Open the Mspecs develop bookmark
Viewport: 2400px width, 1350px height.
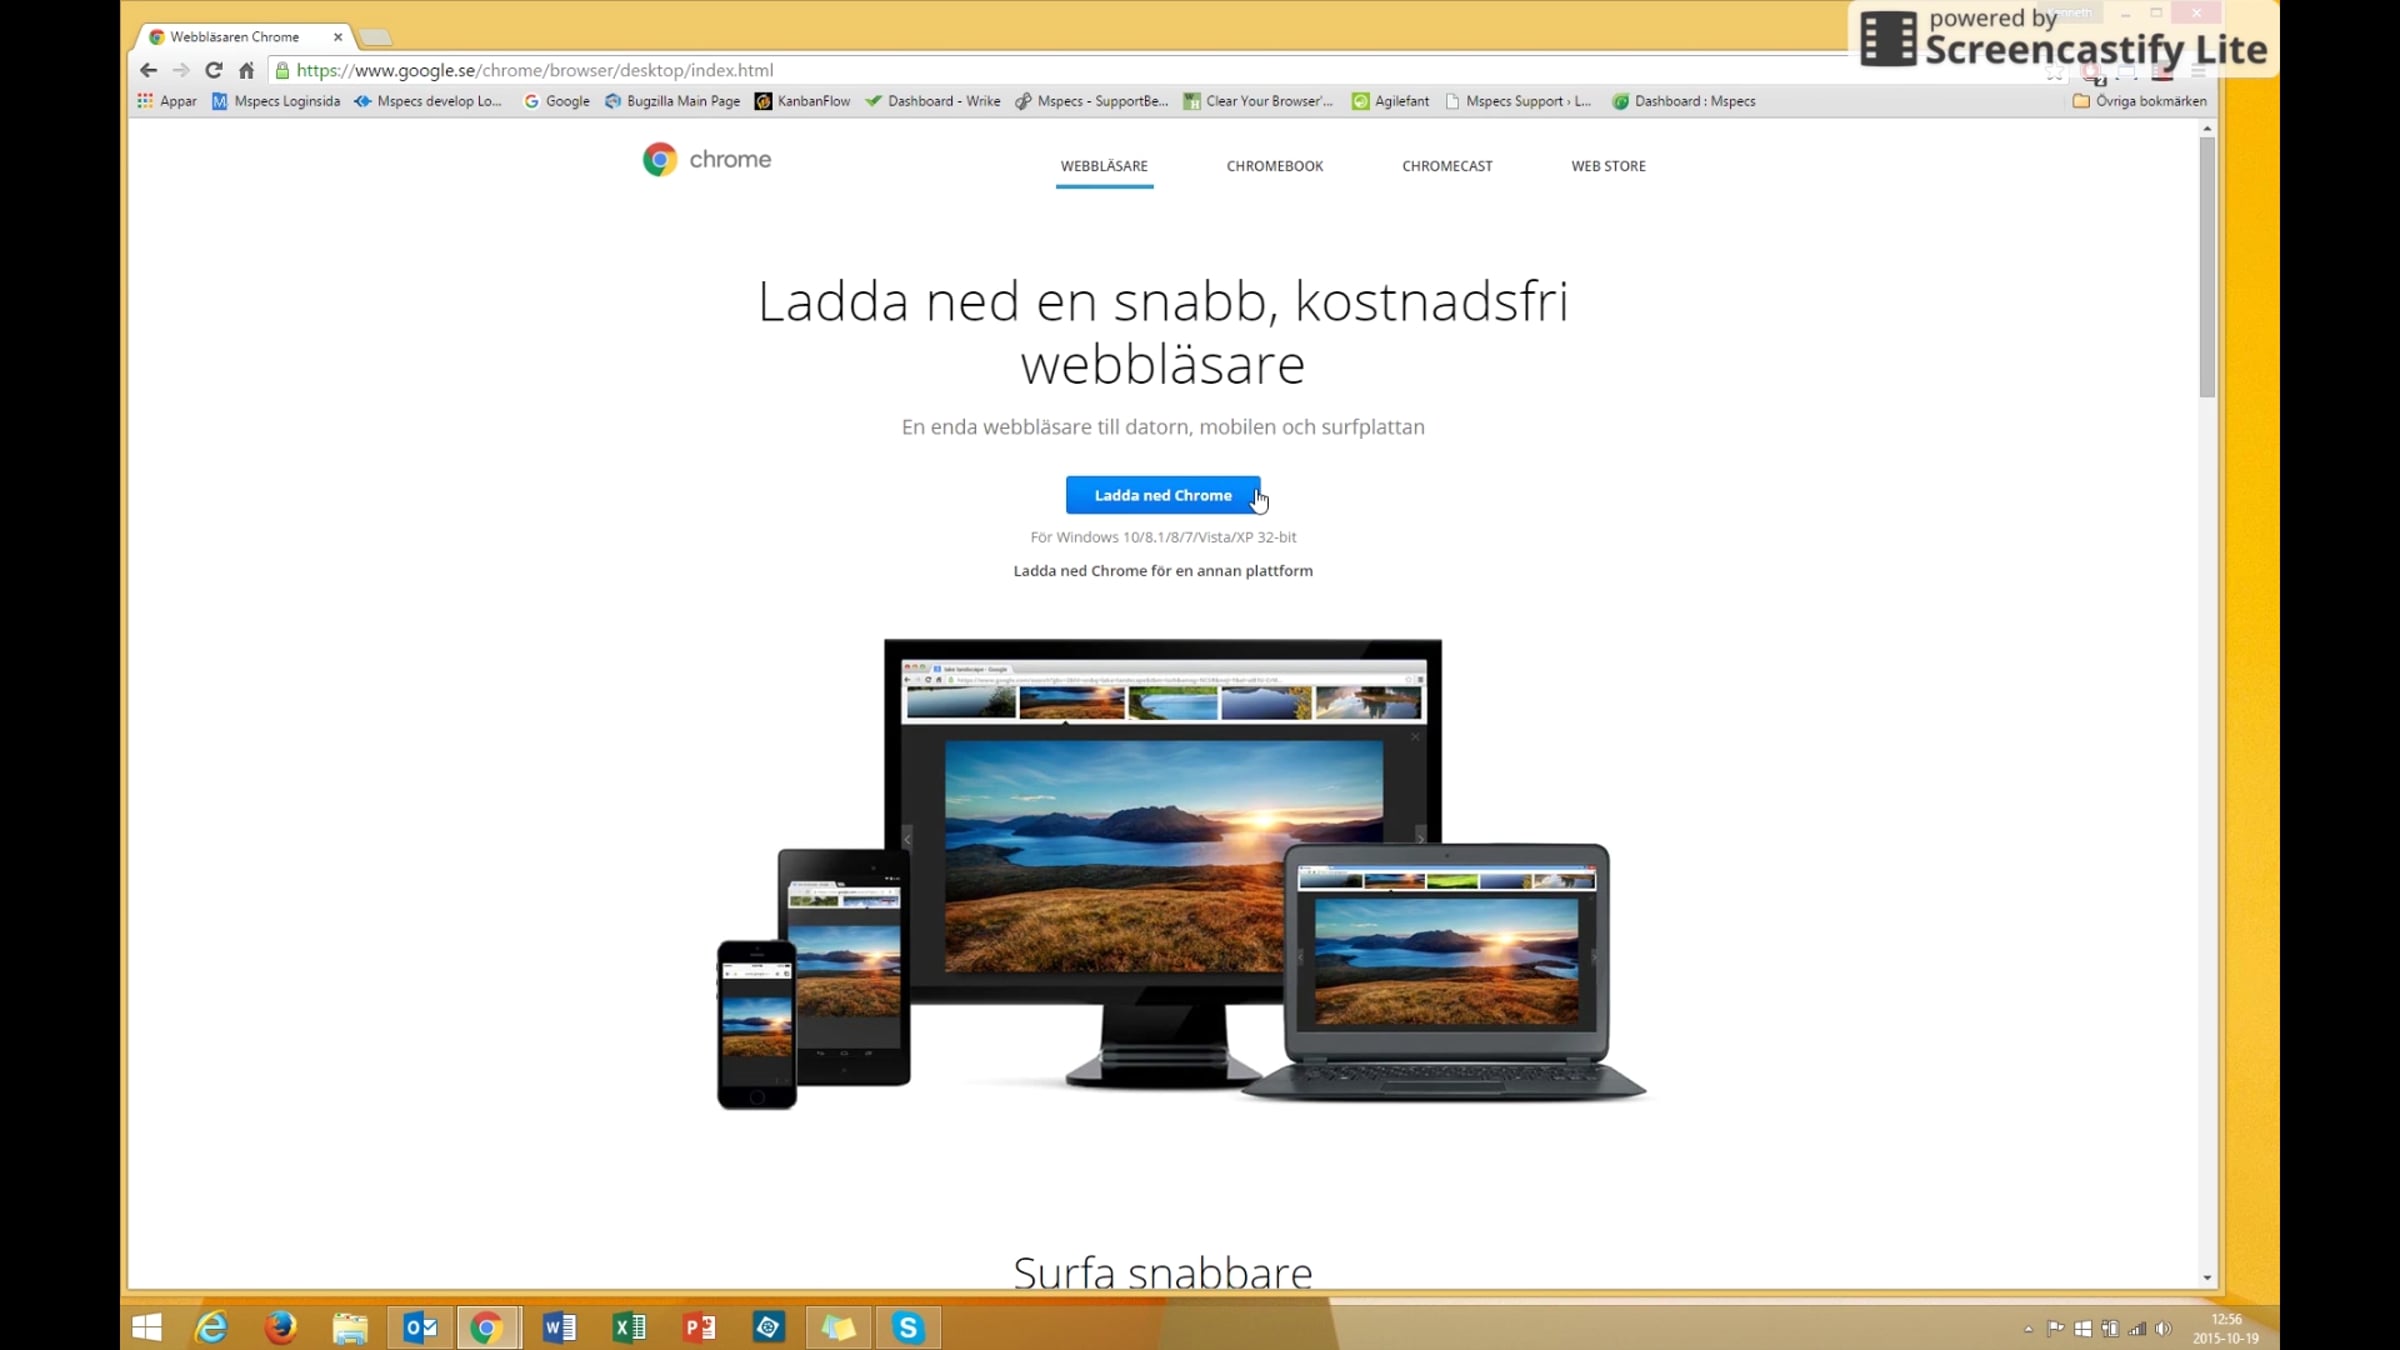(x=428, y=101)
